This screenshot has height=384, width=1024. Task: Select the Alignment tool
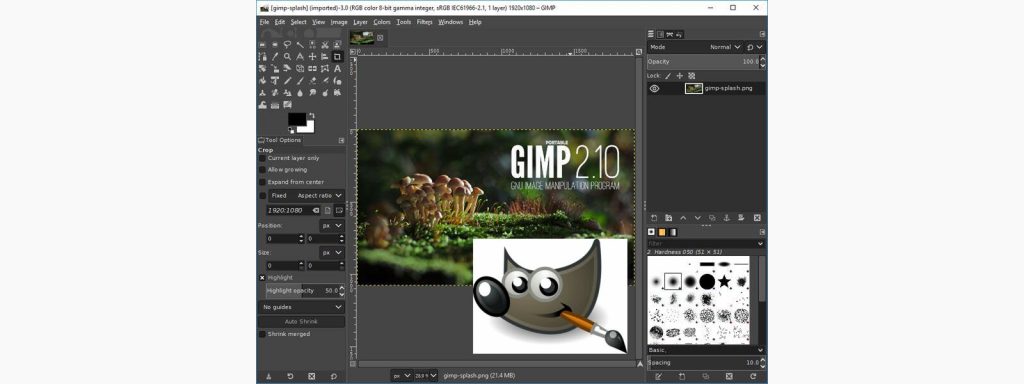click(x=325, y=56)
